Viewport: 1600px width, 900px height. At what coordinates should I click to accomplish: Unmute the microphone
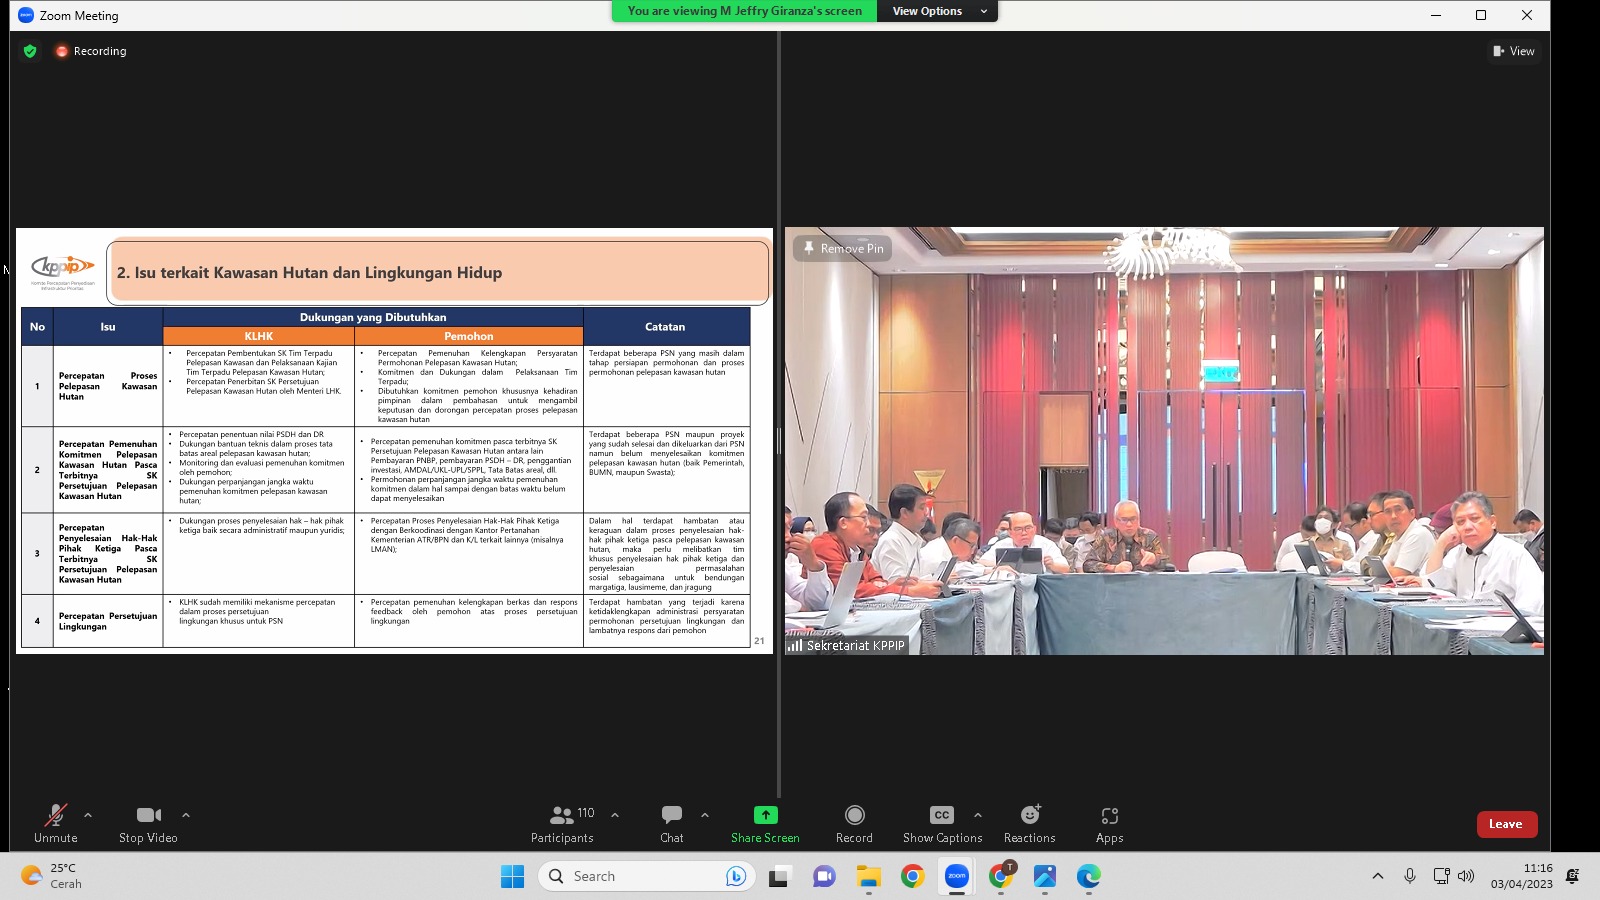pyautogui.click(x=56, y=824)
